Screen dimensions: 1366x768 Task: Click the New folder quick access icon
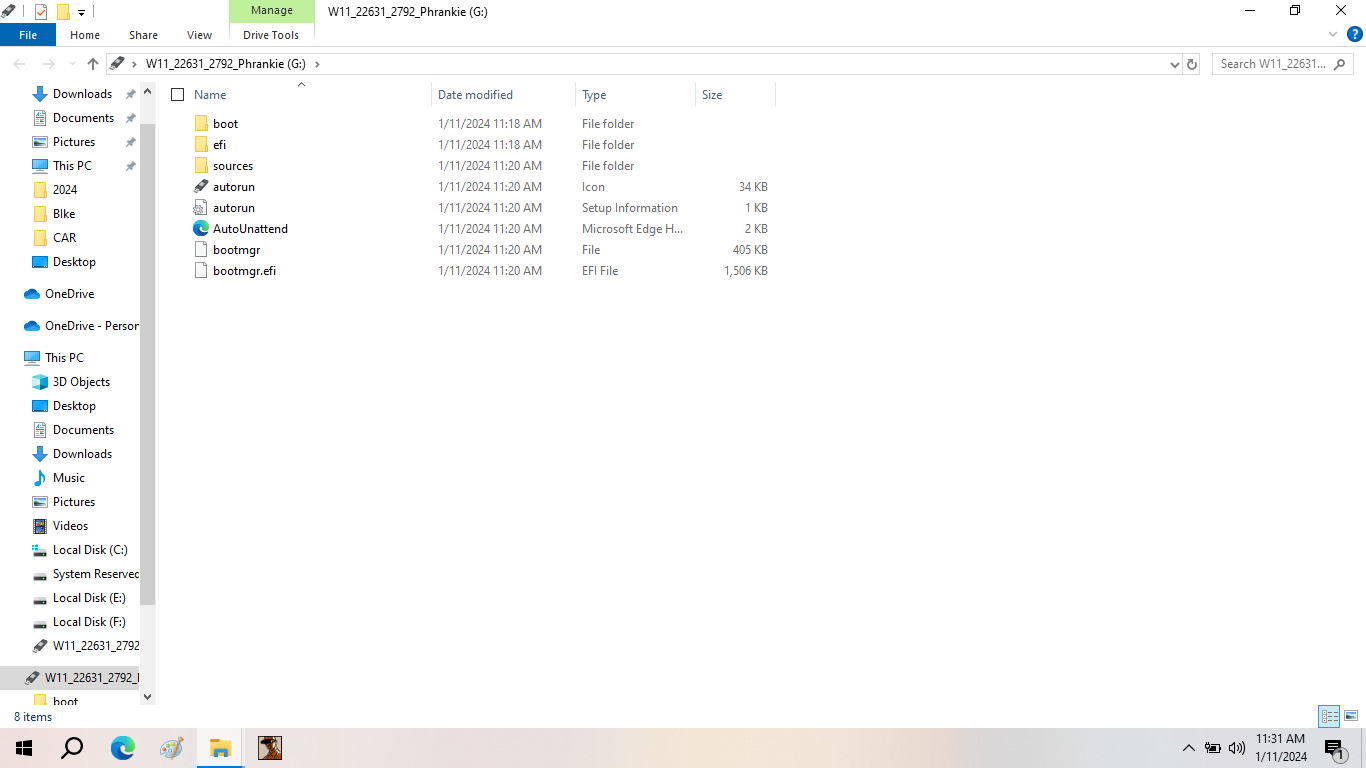click(x=63, y=12)
